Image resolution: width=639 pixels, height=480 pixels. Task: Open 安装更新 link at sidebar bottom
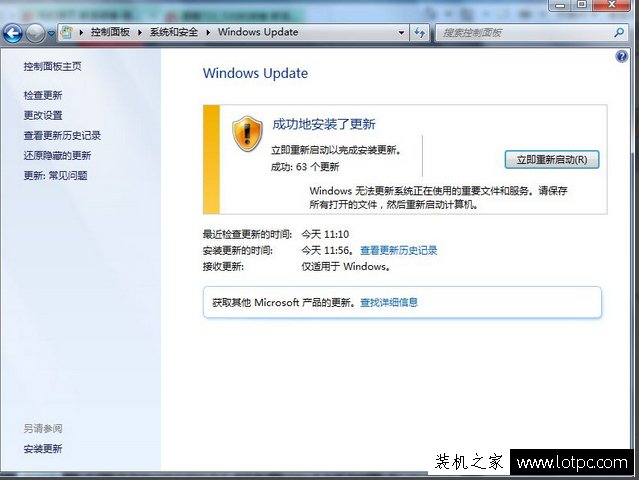[x=43, y=449]
